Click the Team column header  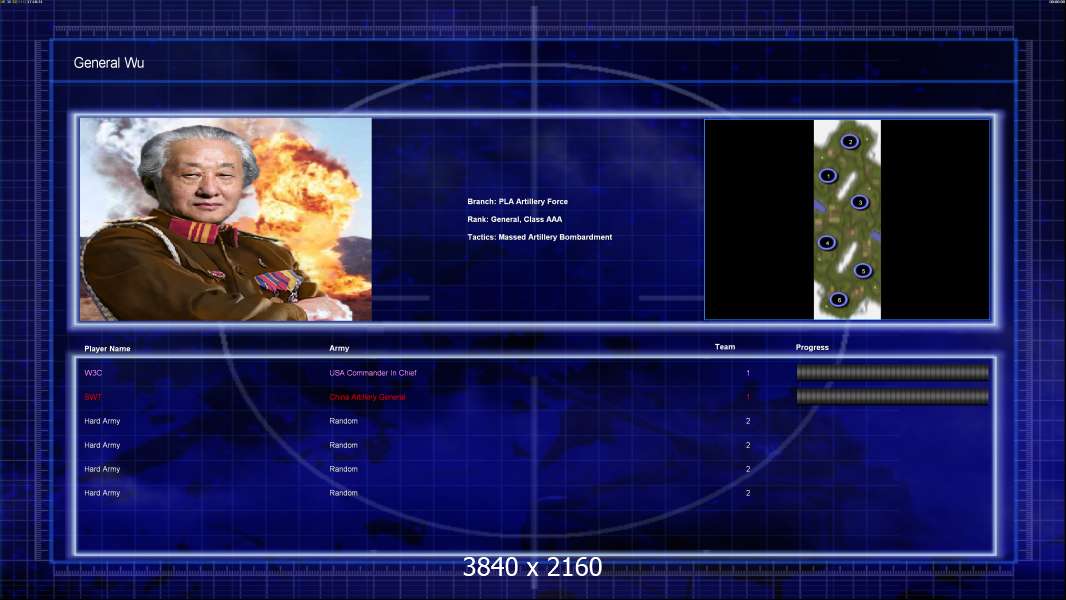pyautogui.click(x=725, y=347)
